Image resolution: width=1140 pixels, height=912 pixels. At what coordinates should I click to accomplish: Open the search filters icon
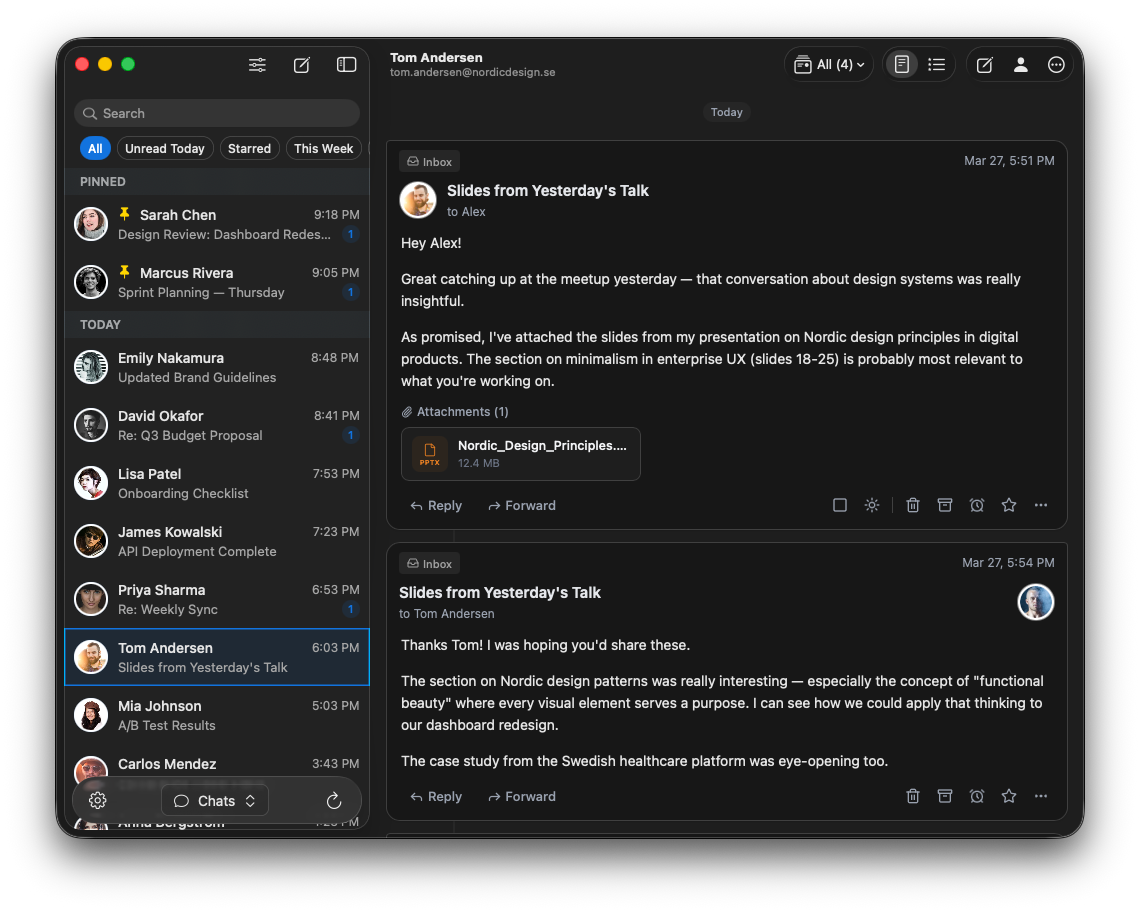(257, 64)
